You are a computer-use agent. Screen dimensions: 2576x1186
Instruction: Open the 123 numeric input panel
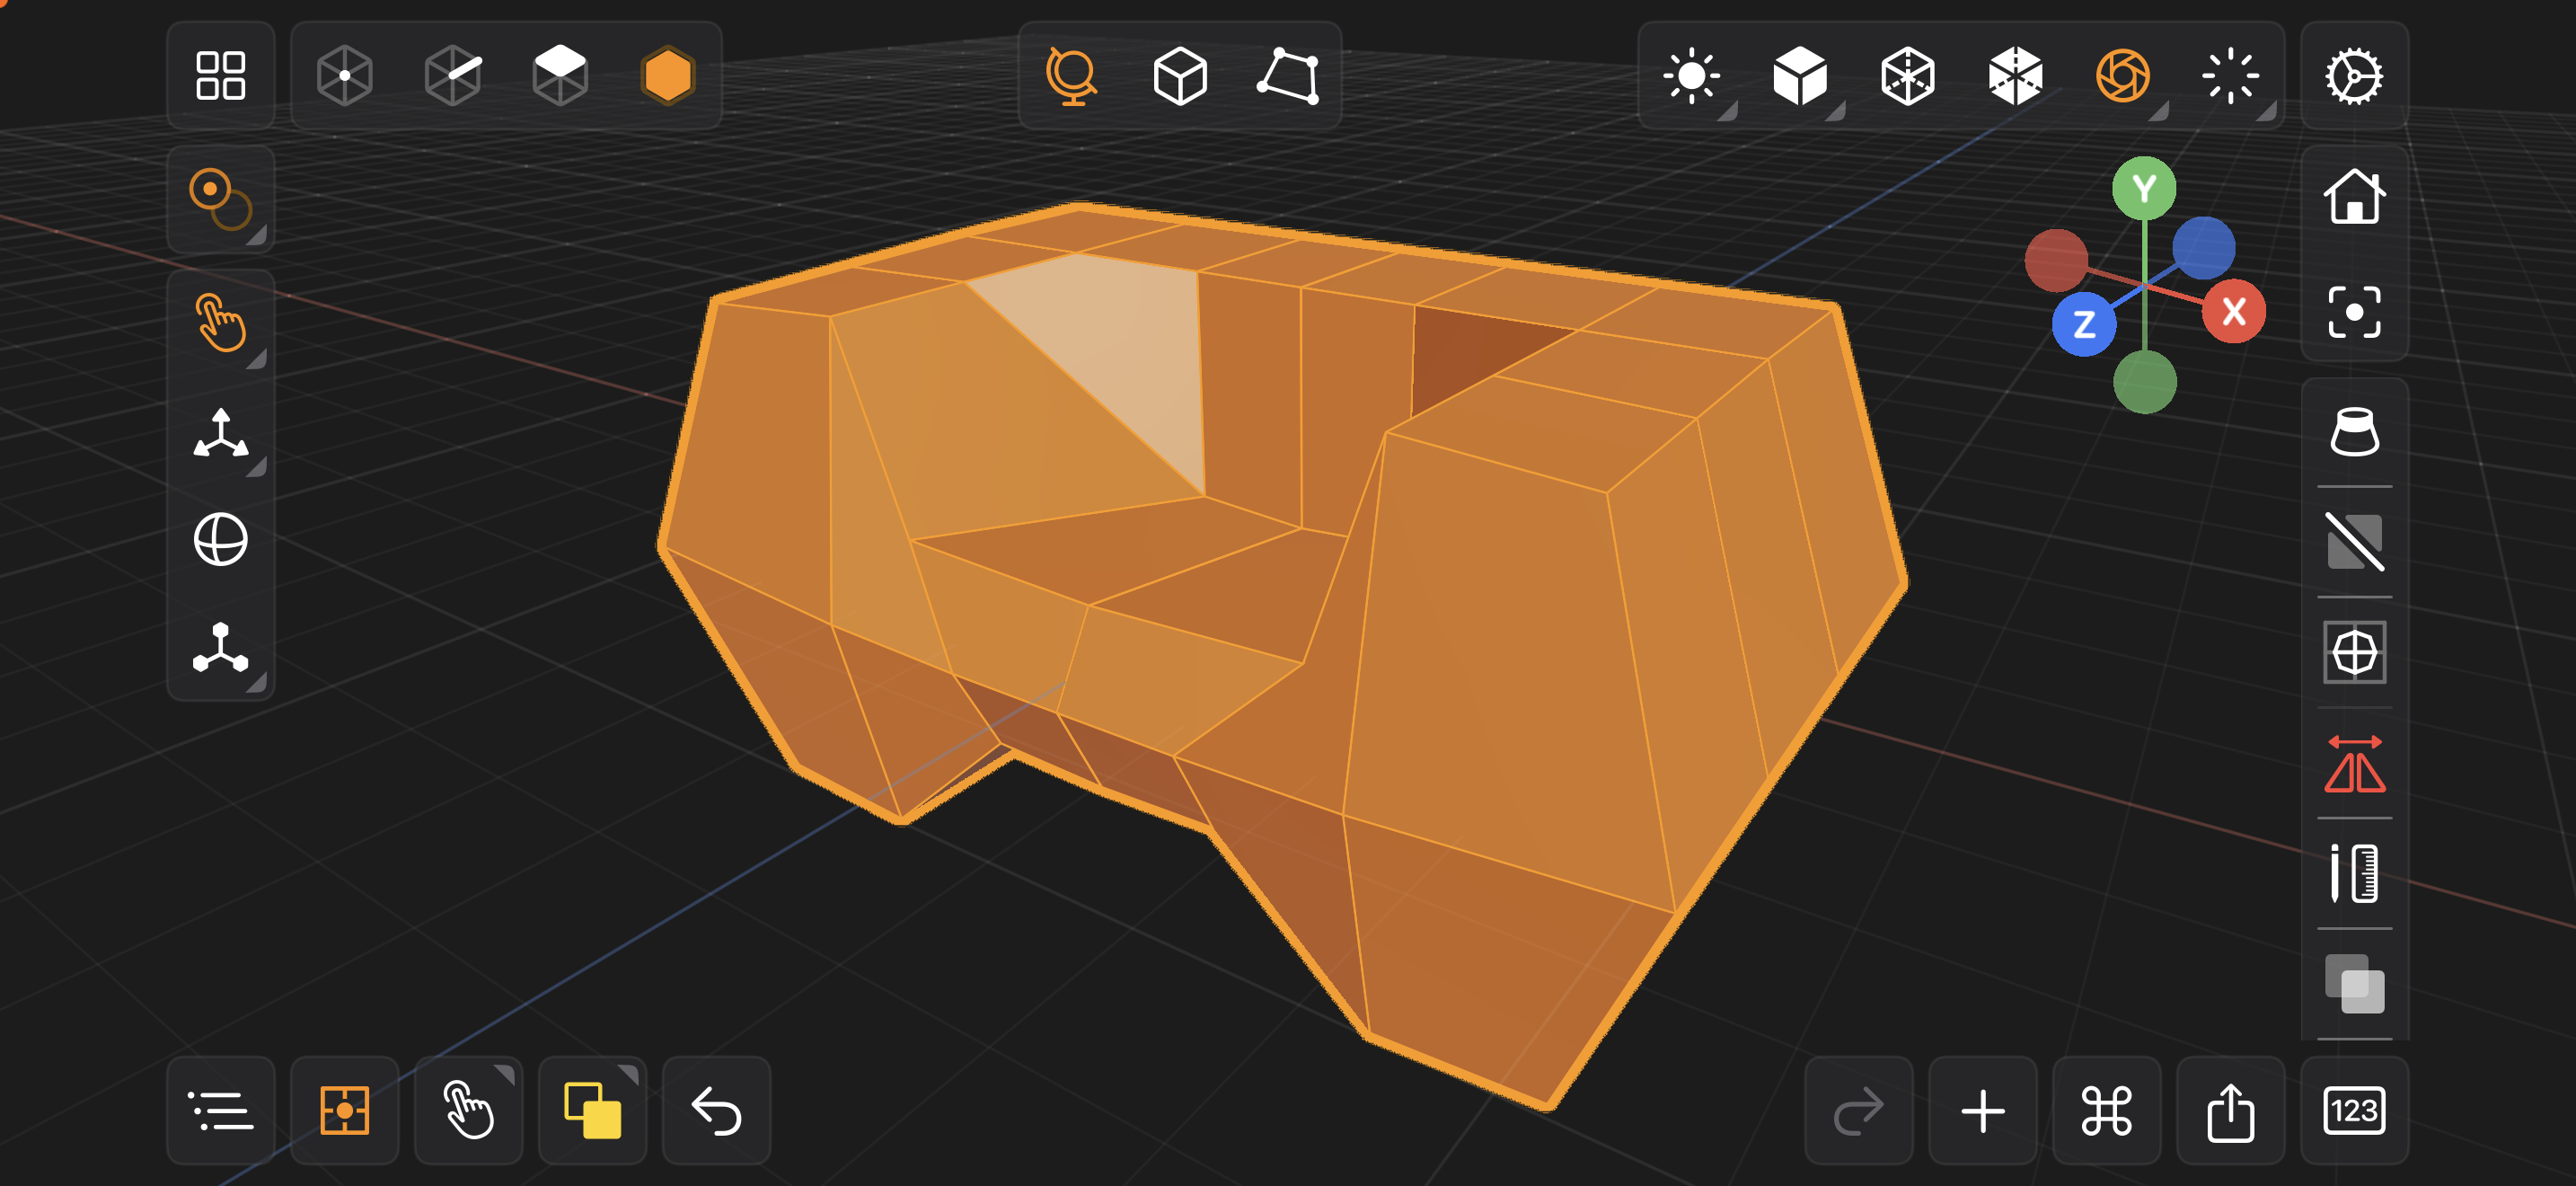[x=2354, y=1110]
